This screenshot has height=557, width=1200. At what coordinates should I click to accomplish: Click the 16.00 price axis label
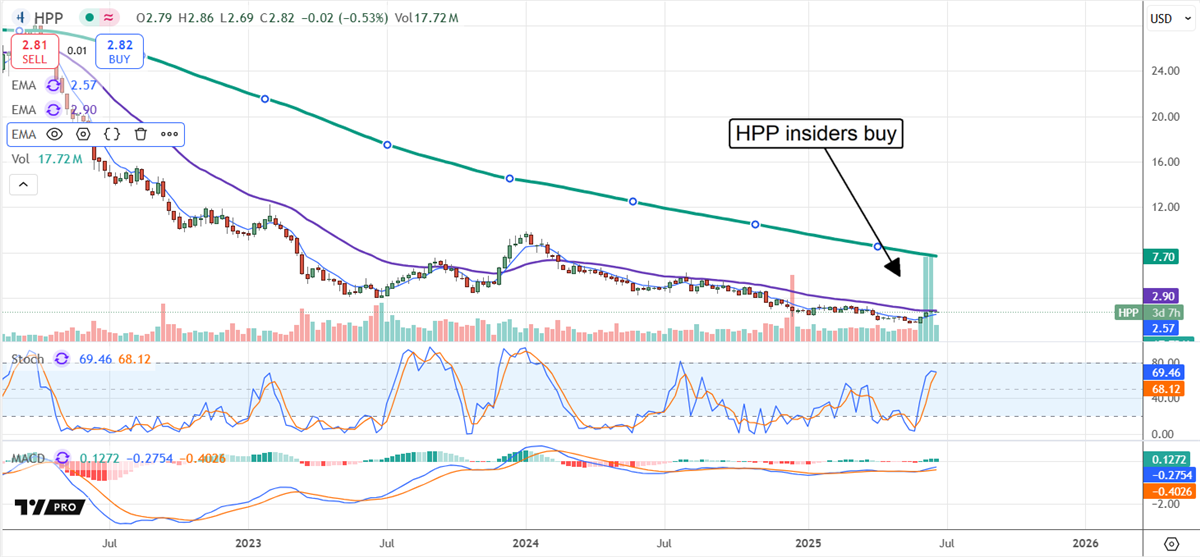(x=1166, y=162)
